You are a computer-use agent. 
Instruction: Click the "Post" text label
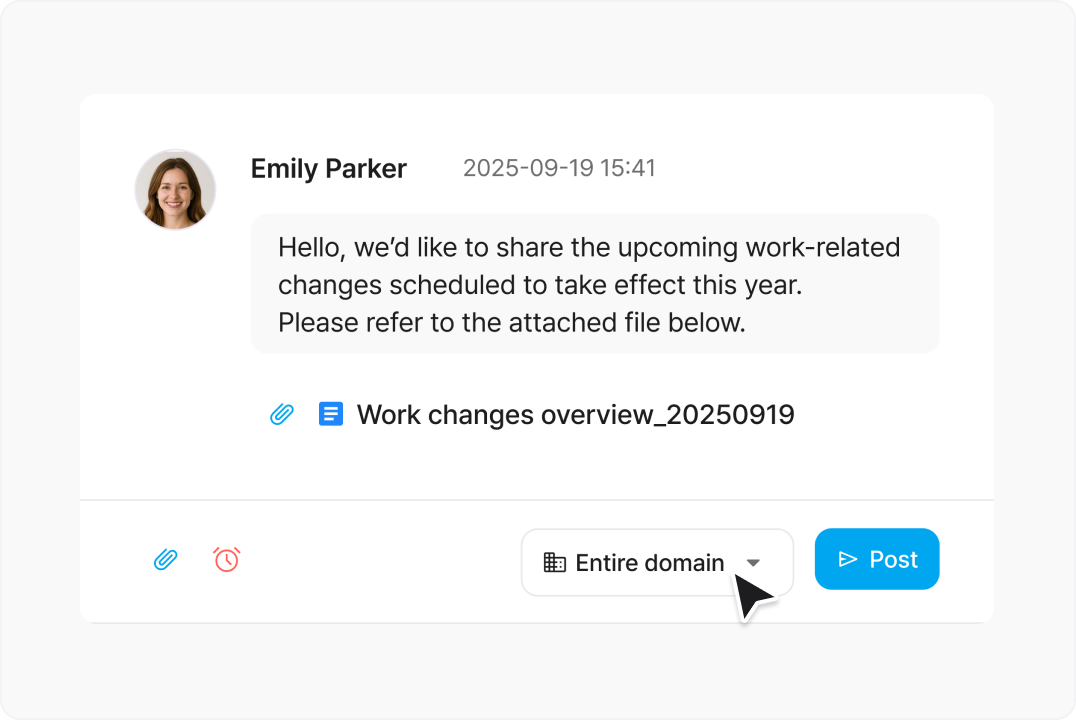[893, 559]
